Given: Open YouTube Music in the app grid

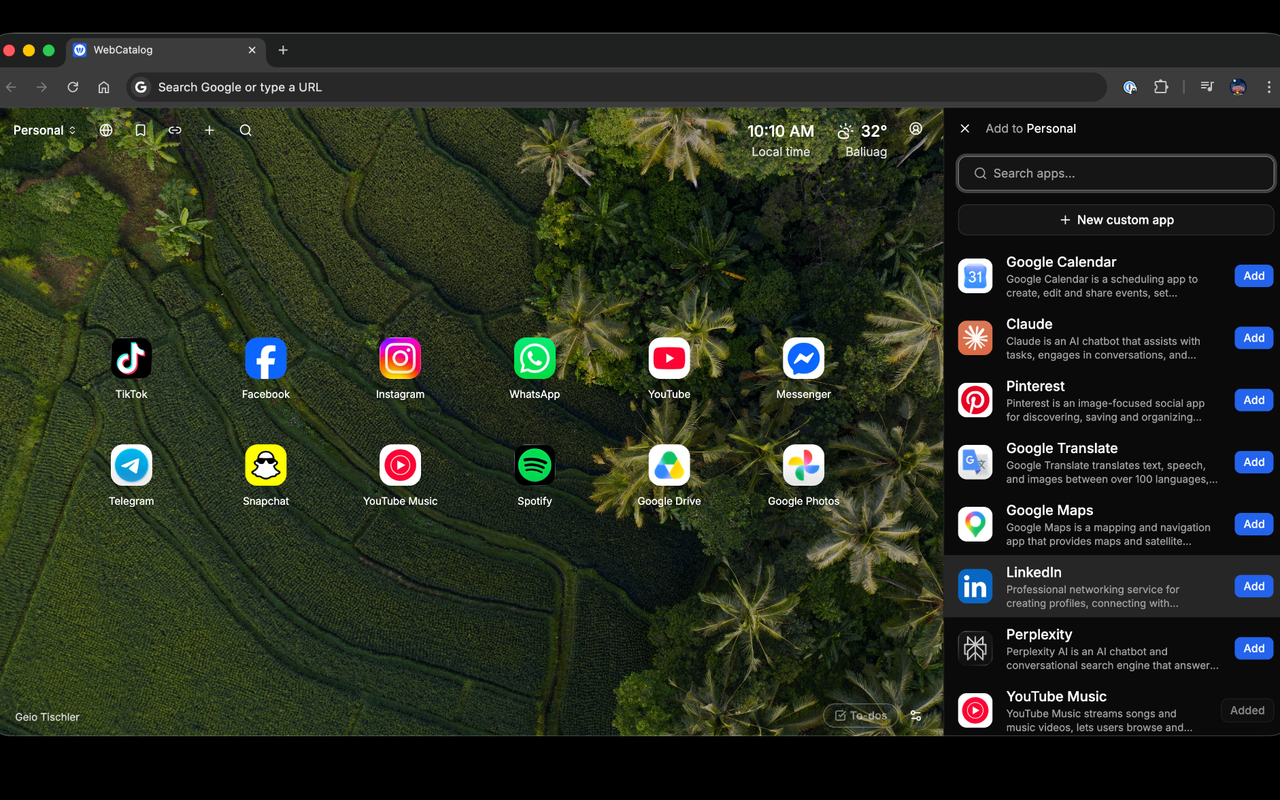Looking at the screenshot, I should (400, 466).
